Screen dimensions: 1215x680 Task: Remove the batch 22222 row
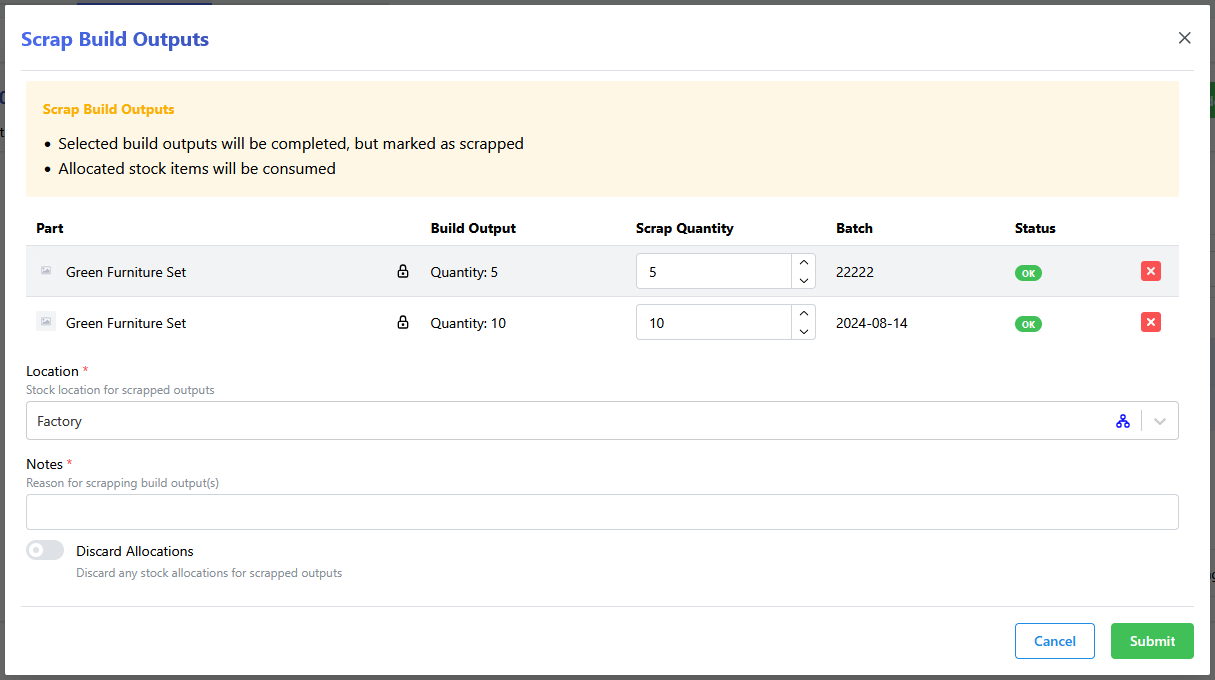pos(1150,271)
